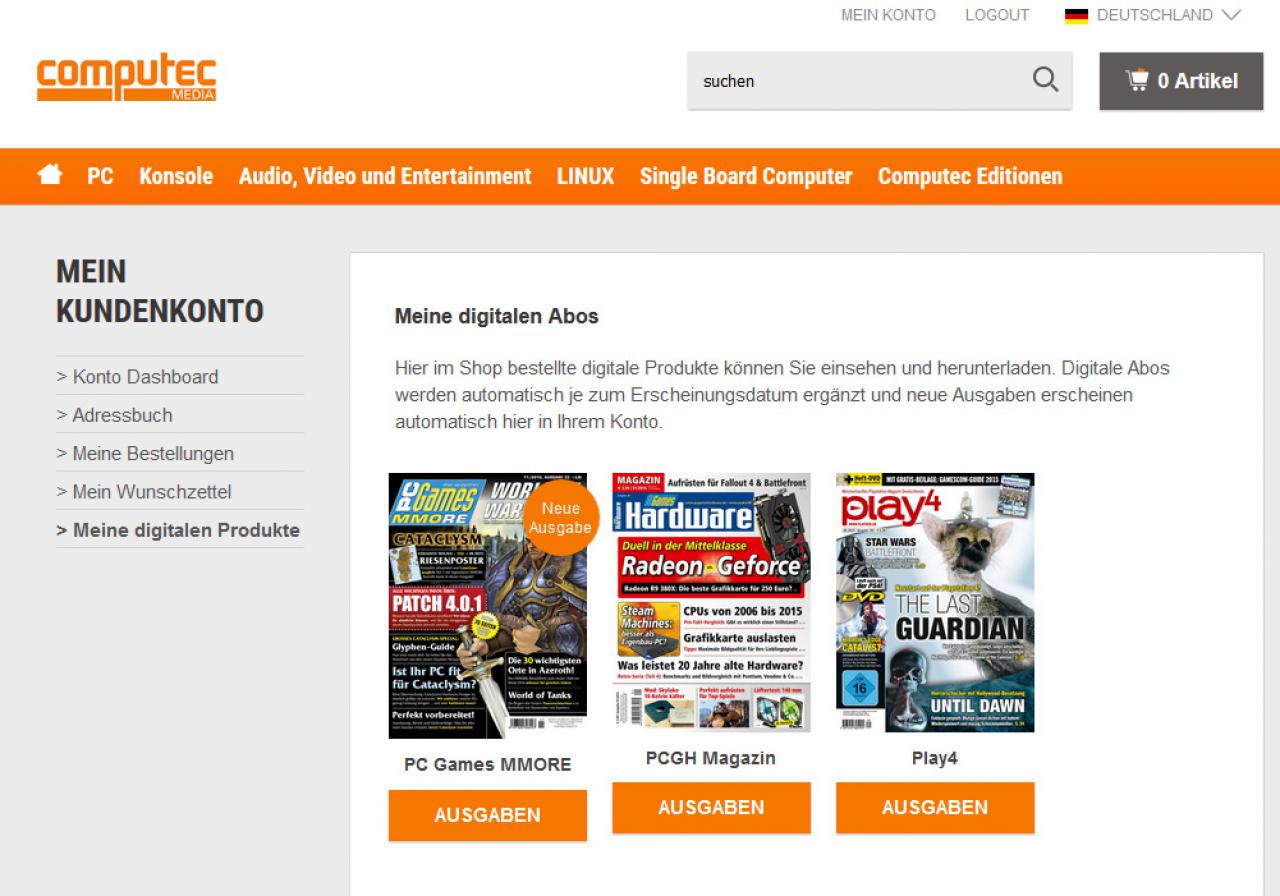
Task: Click AUSGABEN button under PC Games MMORE
Action: [x=487, y=815]
